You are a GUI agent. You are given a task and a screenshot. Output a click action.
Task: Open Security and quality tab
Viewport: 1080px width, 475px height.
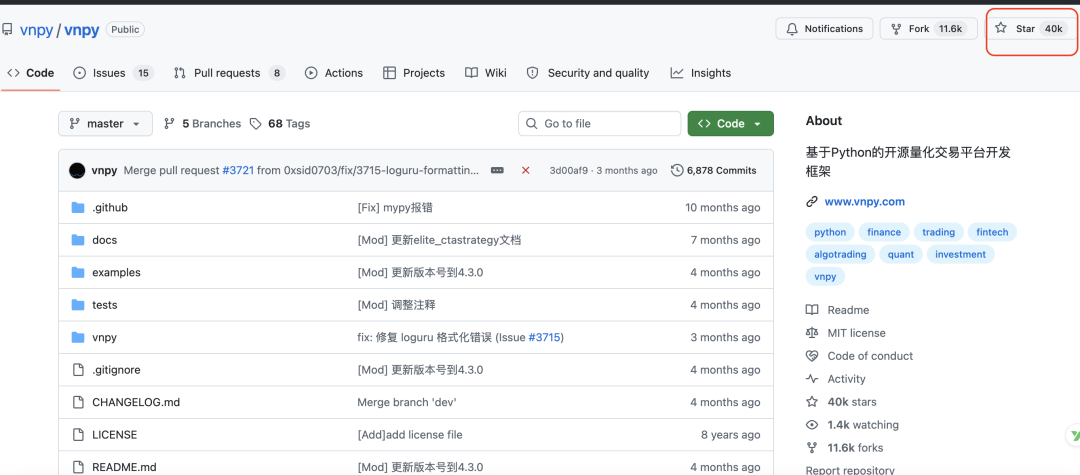pos(588,73)
